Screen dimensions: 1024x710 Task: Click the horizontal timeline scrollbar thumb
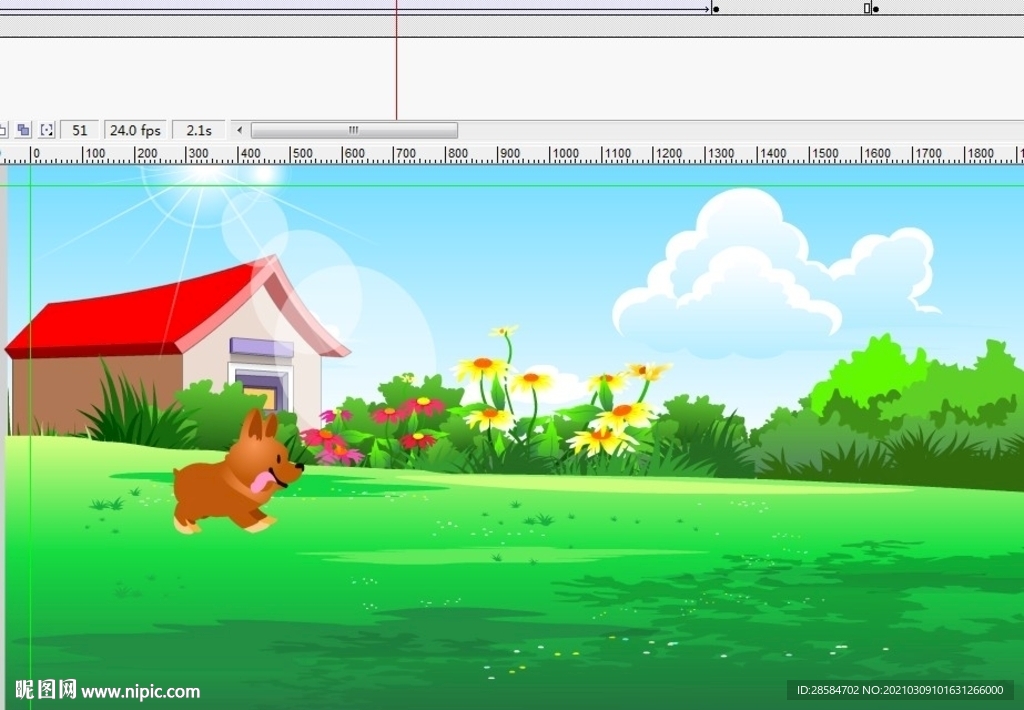point(354,130)
